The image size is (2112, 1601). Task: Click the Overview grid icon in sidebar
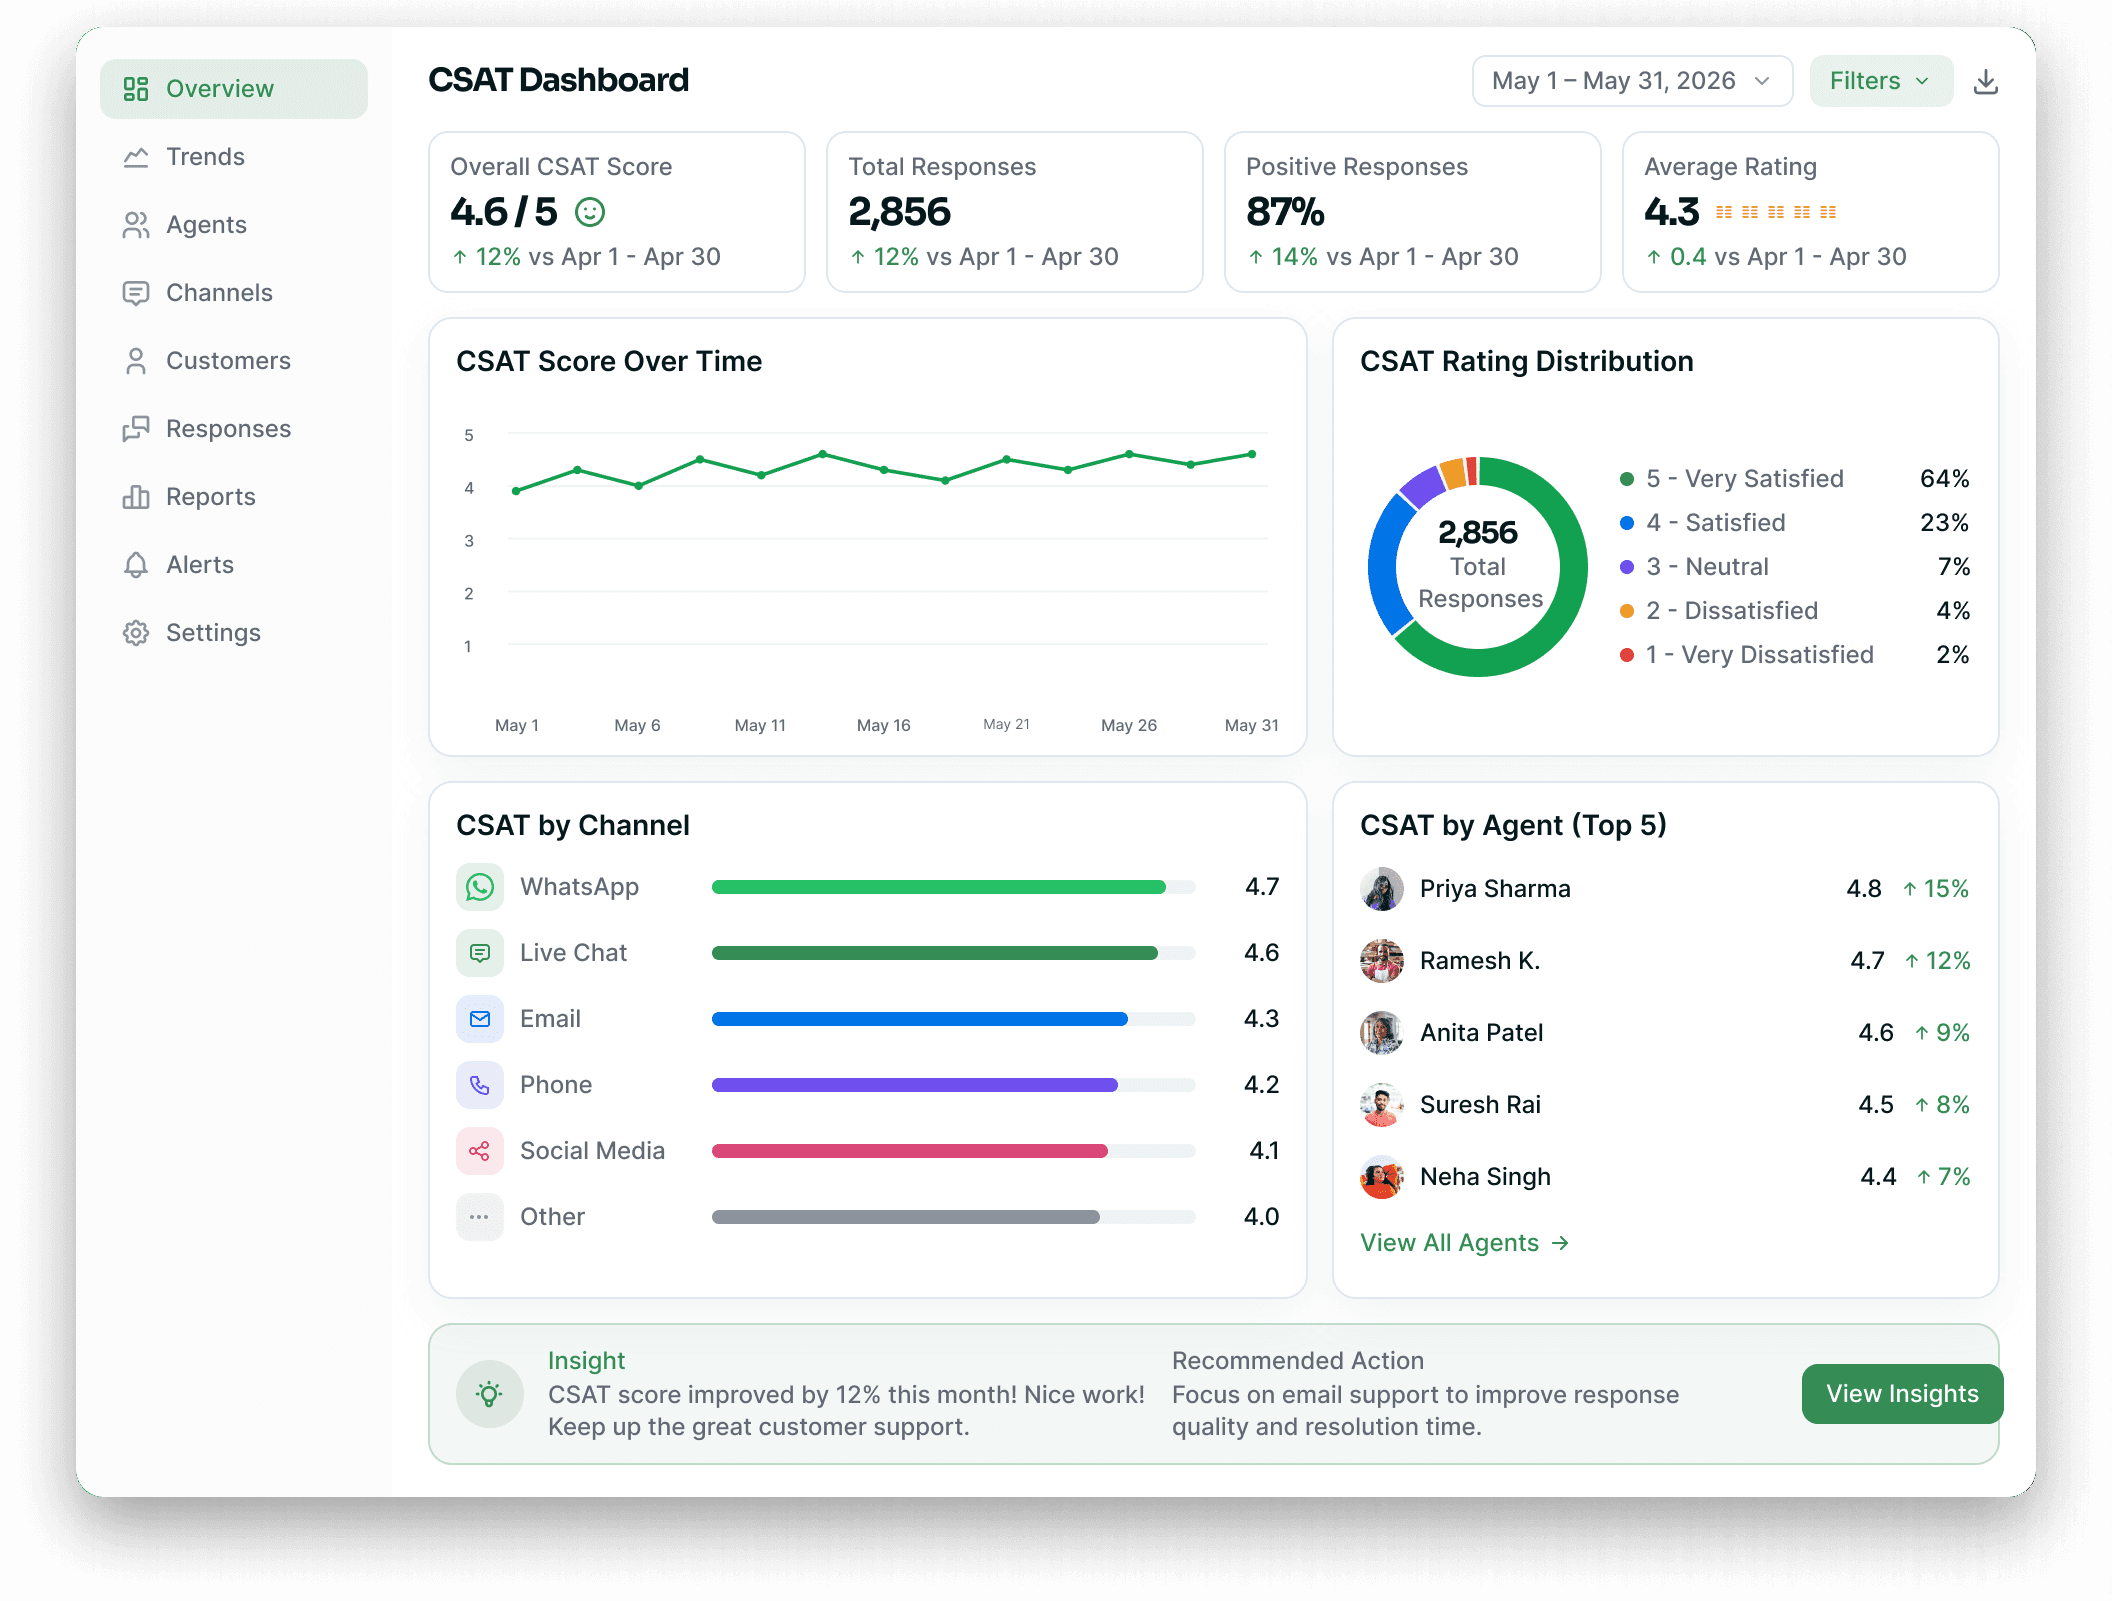tap(136, 89)
